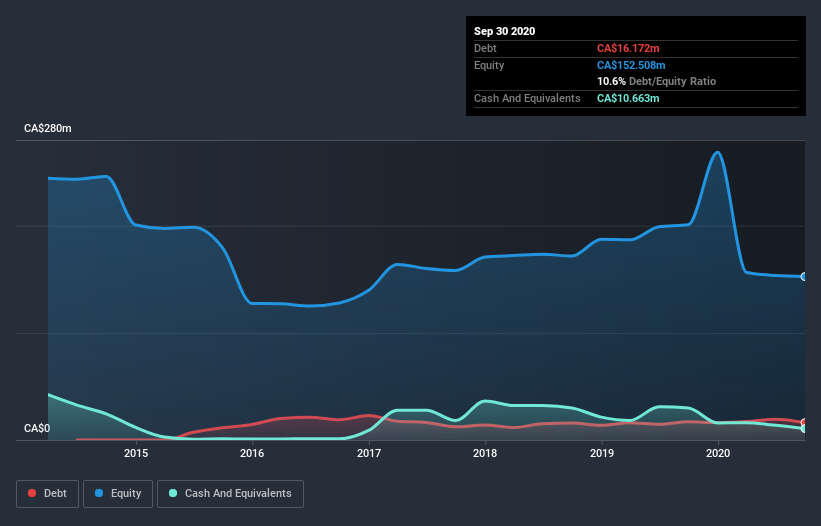Click the 2020 x-axis label
821x526 pixels.
[718, 453]
